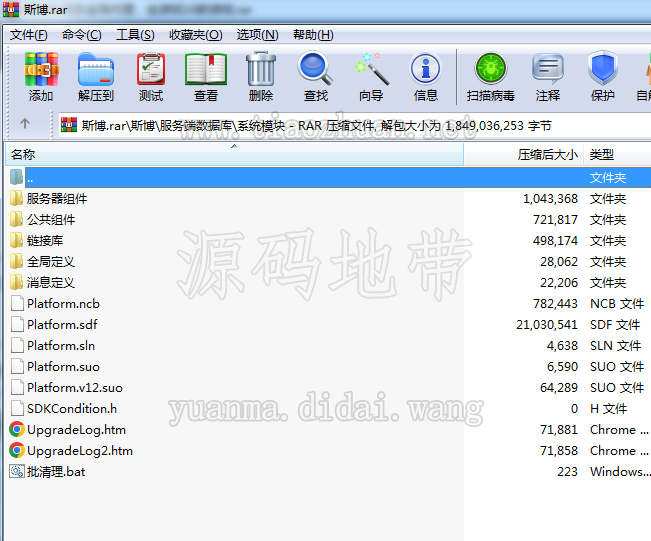The height and width of the screenshot is (541, 651).
Task: Select the 链接库 folder icon
Action: 16,240
